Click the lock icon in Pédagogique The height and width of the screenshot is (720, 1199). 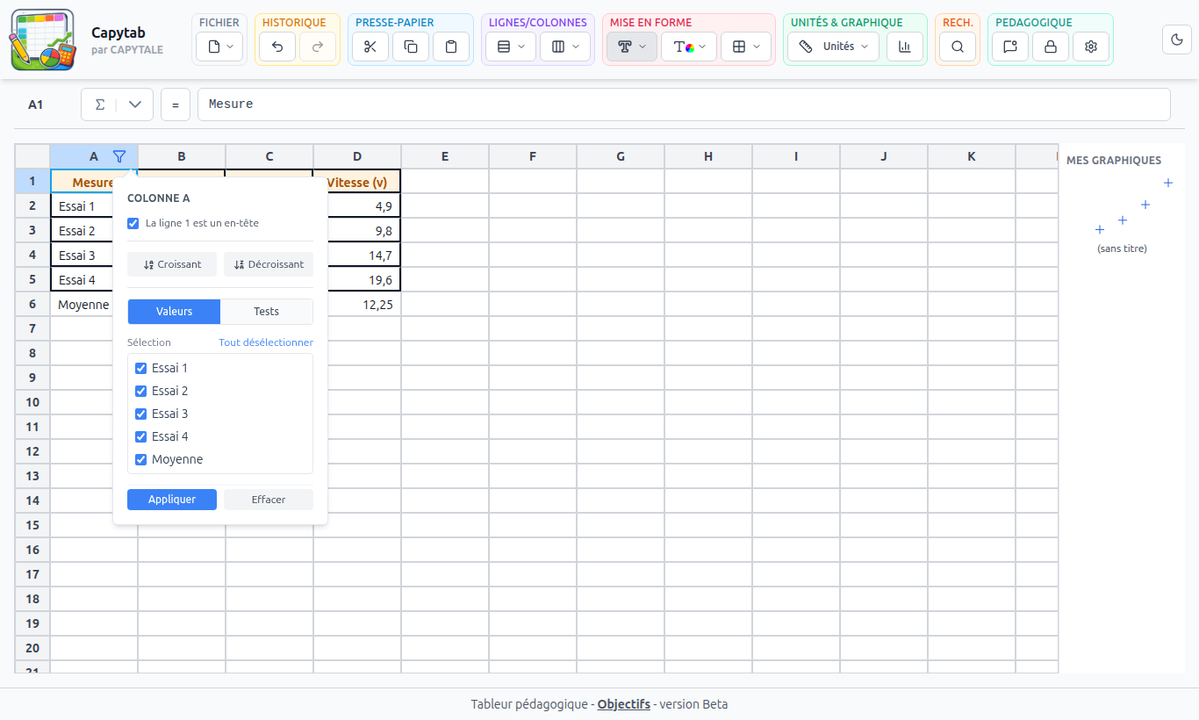(1051, 47)
